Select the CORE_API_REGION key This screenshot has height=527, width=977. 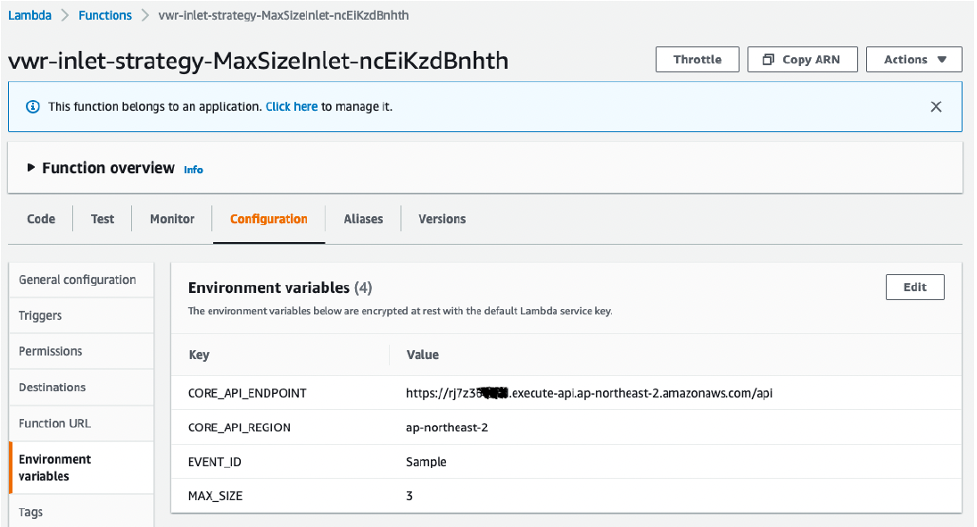(239, 427)
